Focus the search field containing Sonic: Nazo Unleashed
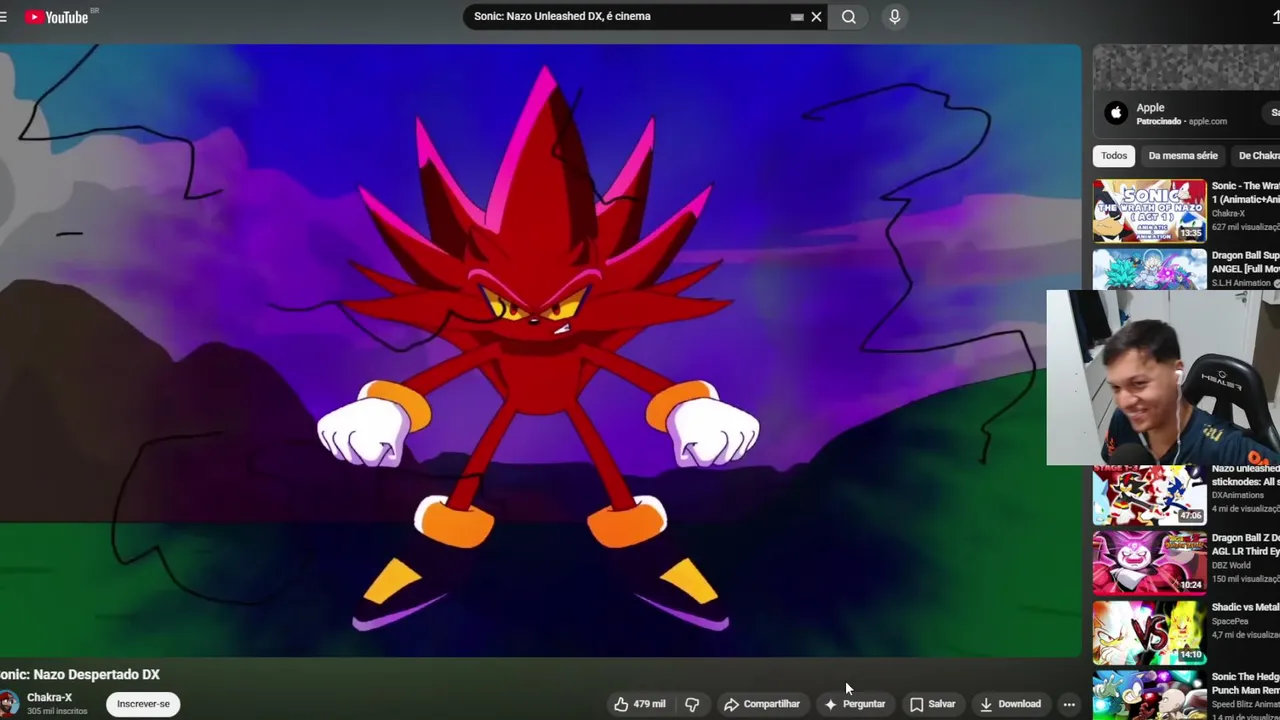The width and height of the screenshot is (1280, 720). point(628,17)
